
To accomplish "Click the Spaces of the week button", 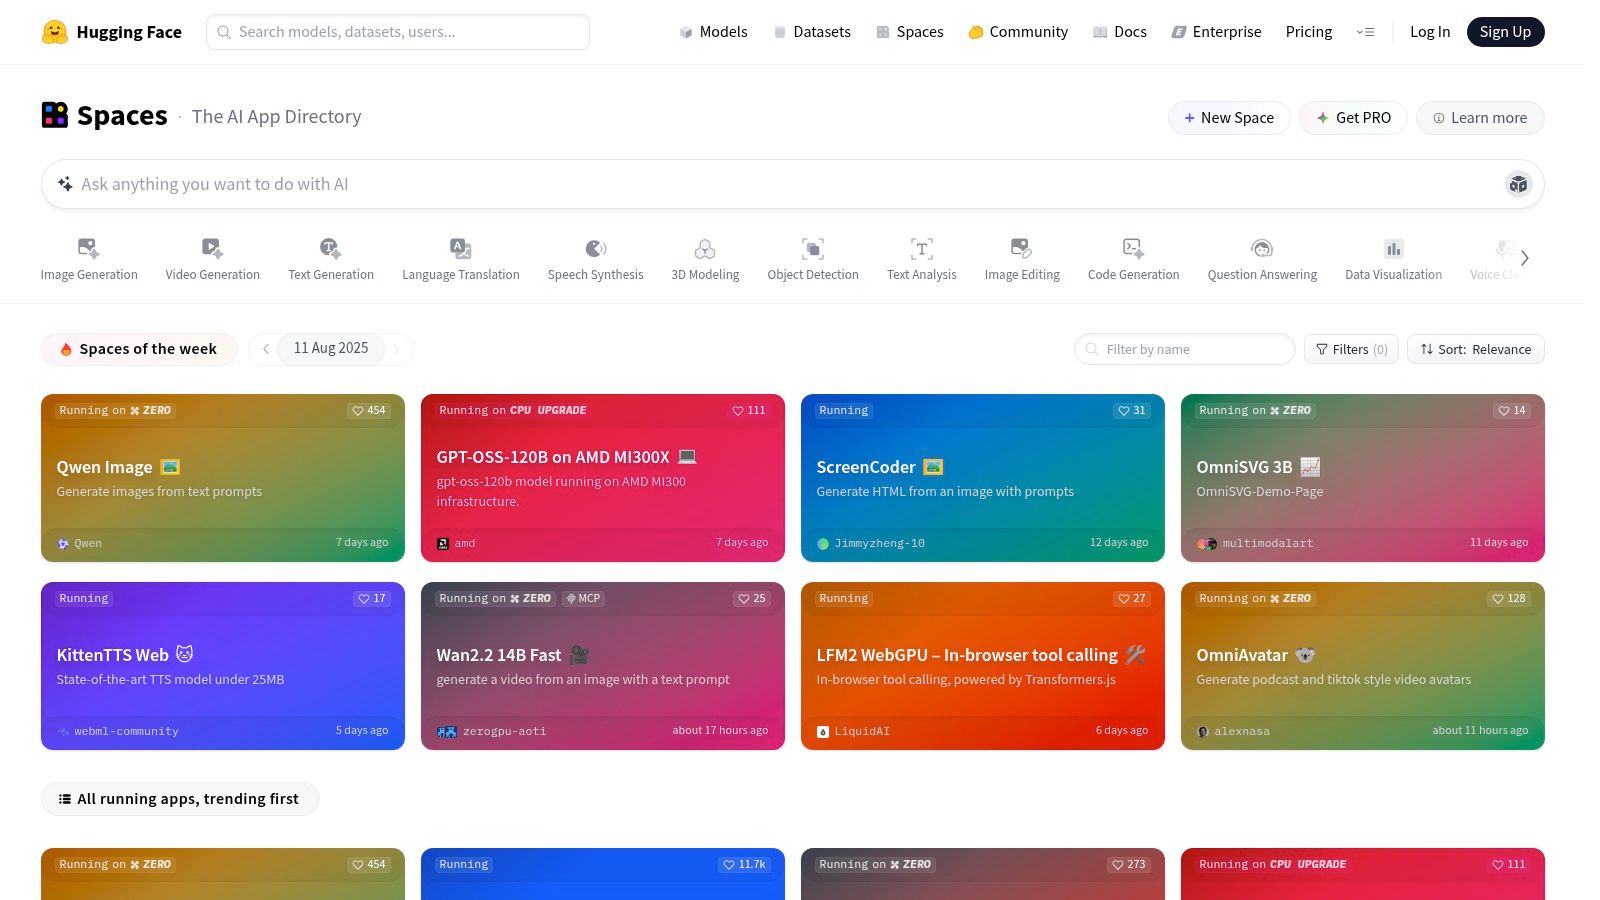I will (x=139, y=349).
